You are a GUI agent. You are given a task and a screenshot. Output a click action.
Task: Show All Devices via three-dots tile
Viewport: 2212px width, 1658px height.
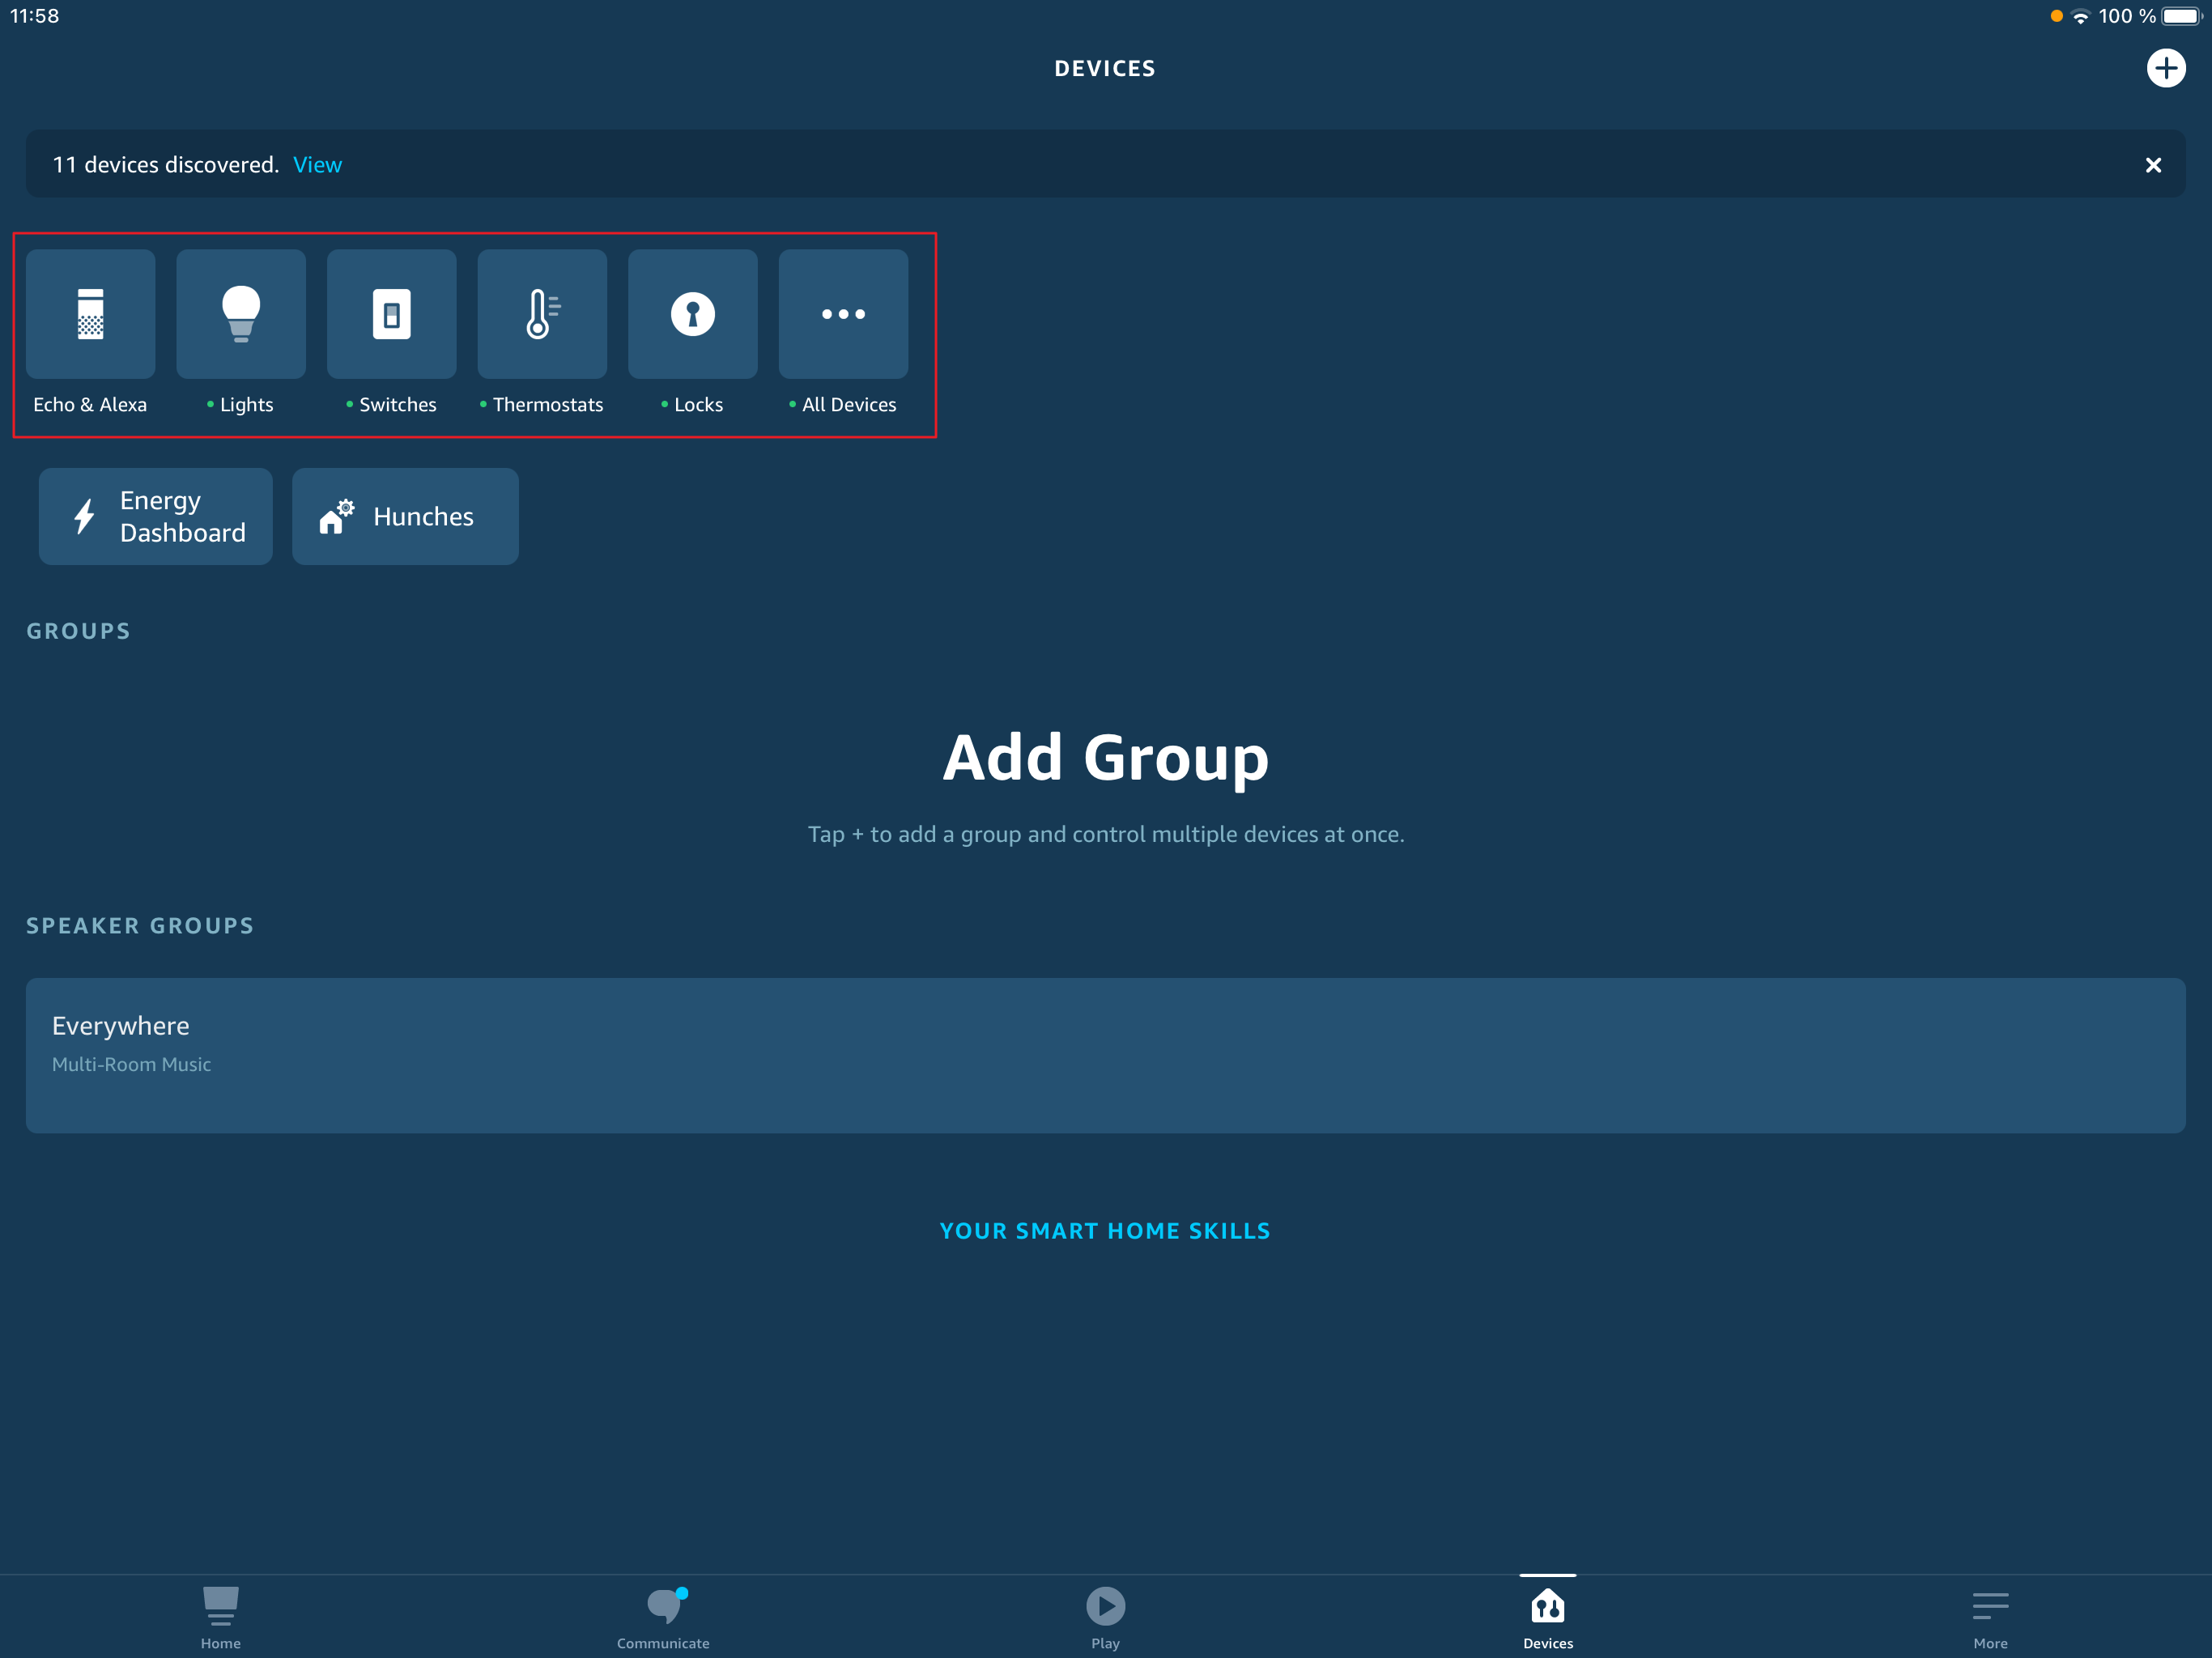(843, 314)
